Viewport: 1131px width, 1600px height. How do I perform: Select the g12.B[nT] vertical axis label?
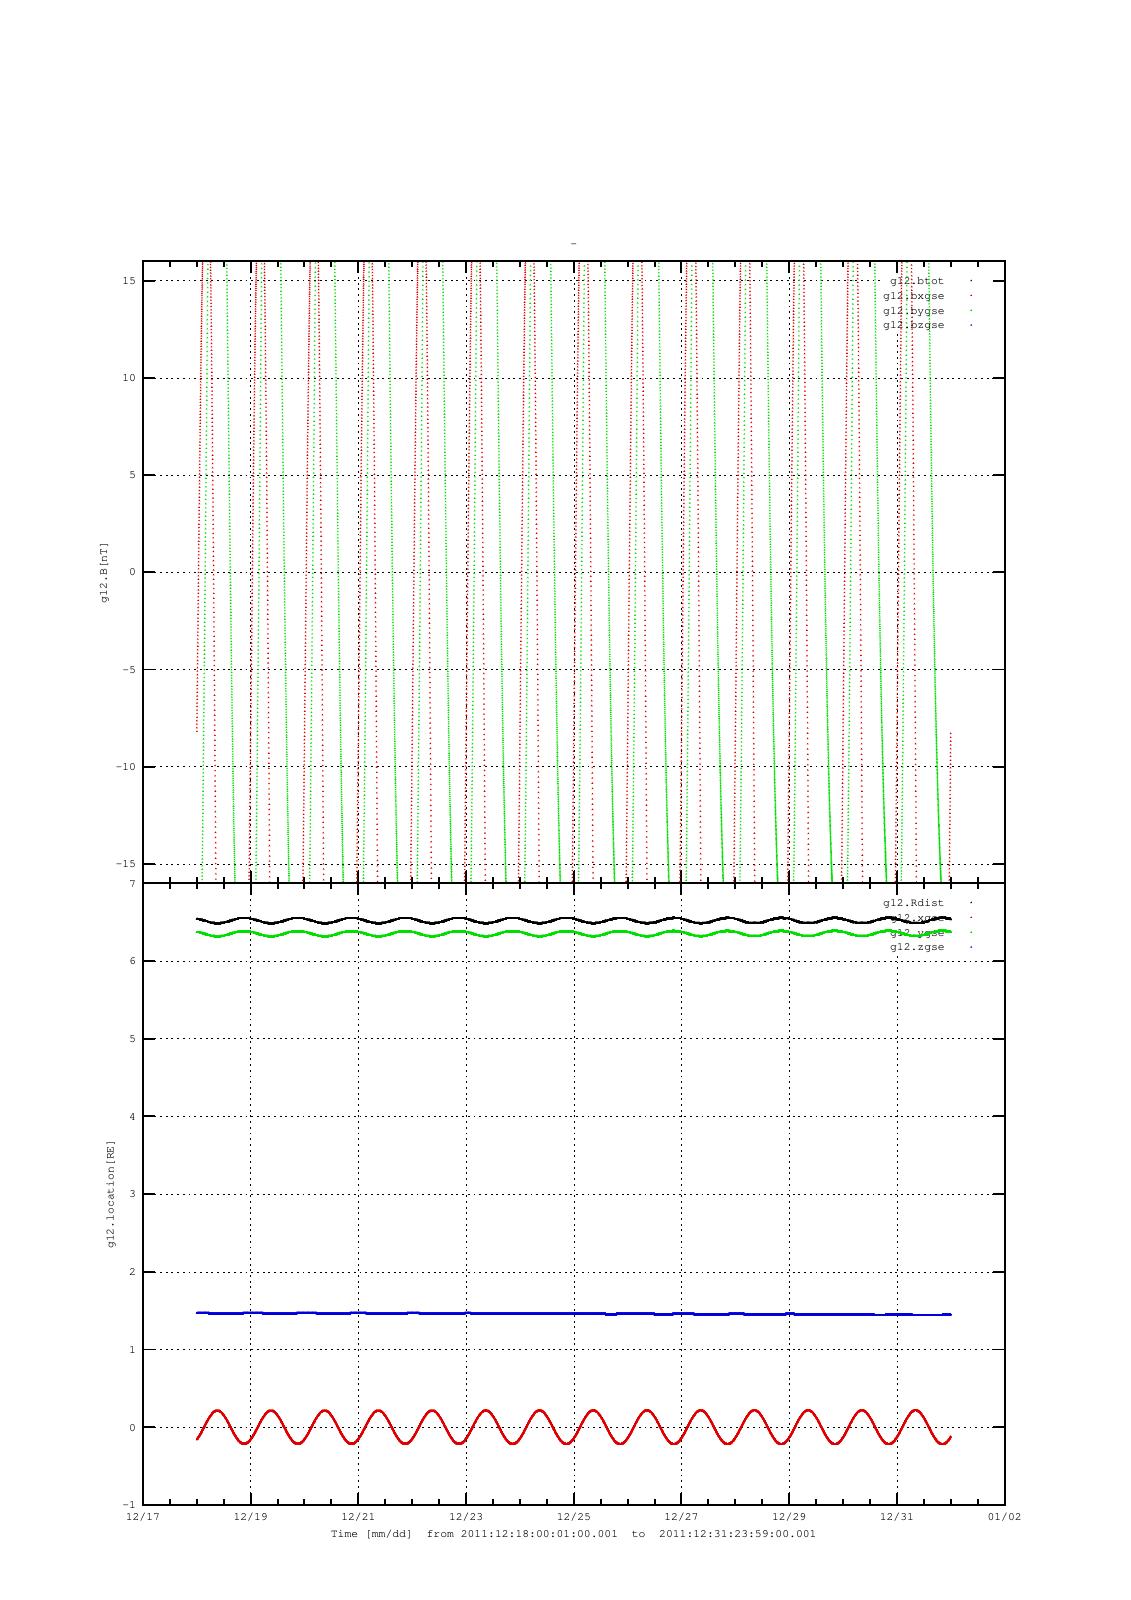(x=105, y=573)
